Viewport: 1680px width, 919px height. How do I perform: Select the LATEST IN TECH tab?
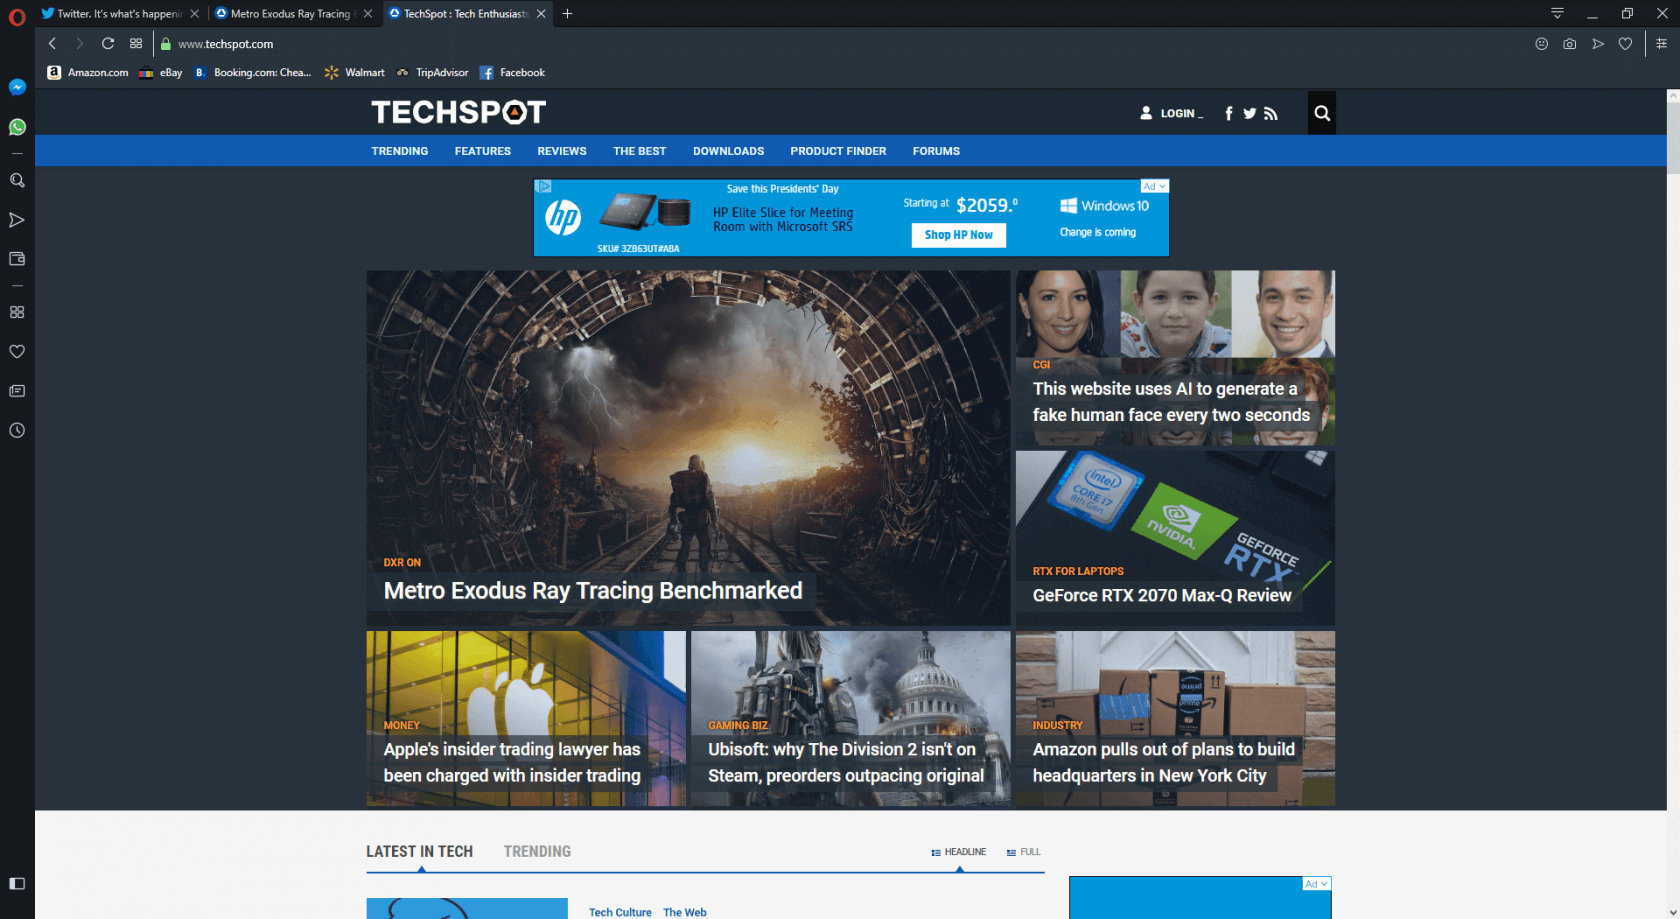pyautogui.click(x=419, y=852)
